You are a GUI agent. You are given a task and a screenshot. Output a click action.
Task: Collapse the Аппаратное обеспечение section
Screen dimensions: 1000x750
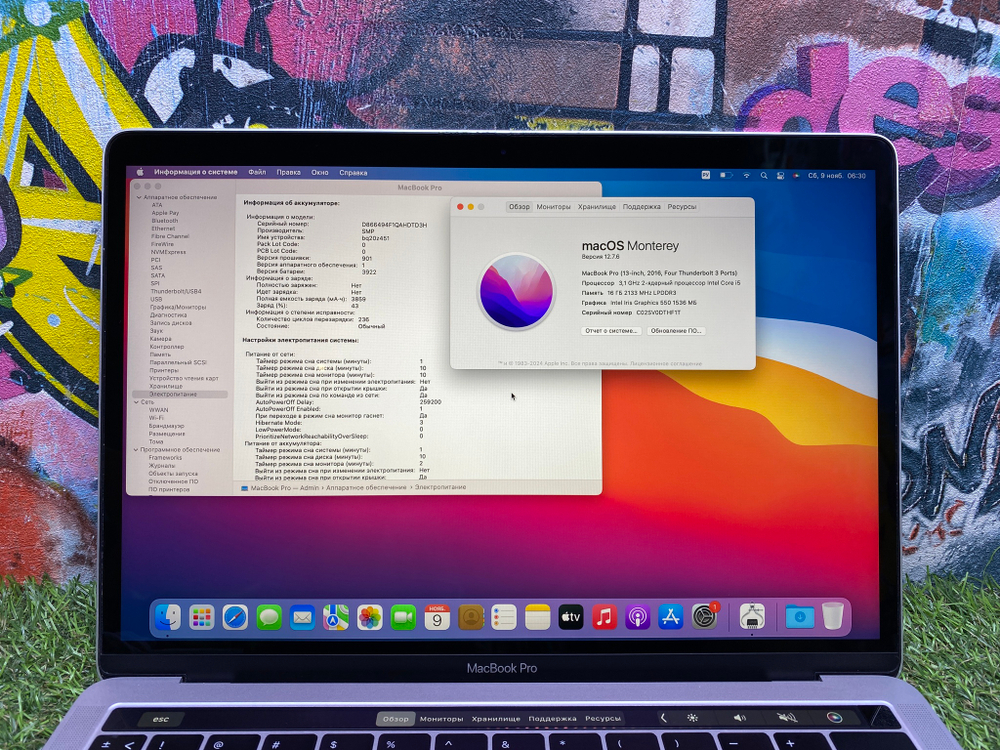[141, 197]
